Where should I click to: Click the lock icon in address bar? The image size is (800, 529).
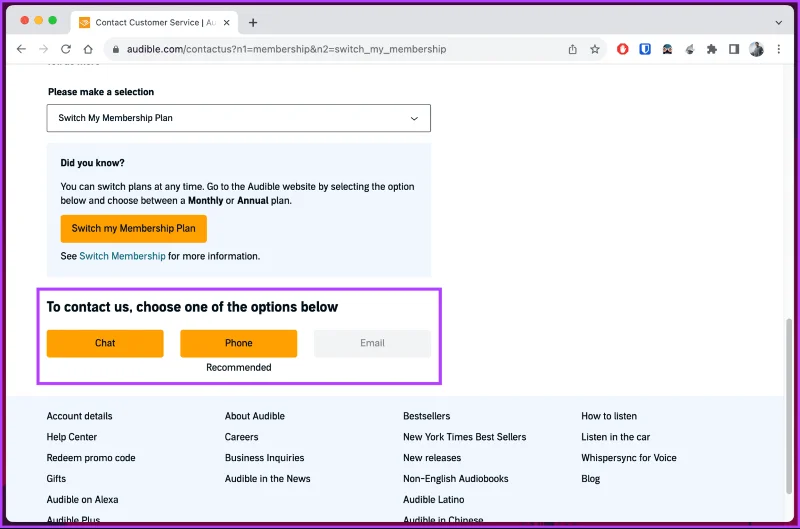point(116,49)
